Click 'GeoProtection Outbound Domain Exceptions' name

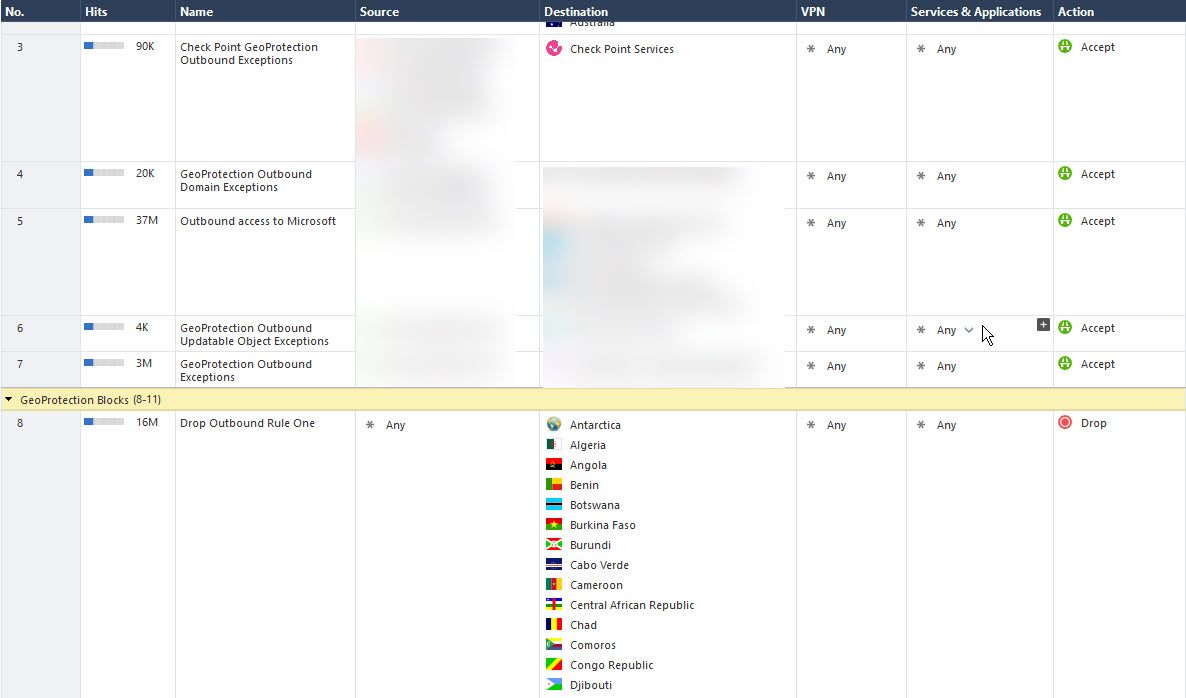click(x=246, y=181)
